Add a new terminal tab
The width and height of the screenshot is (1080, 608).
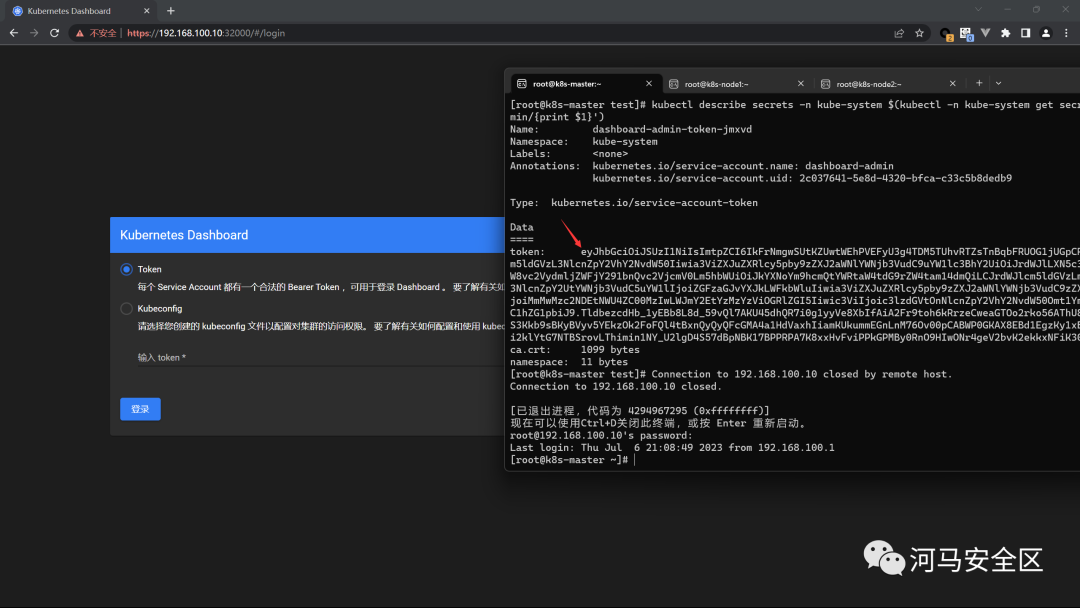pyautogui.click(x=979, y=83)
